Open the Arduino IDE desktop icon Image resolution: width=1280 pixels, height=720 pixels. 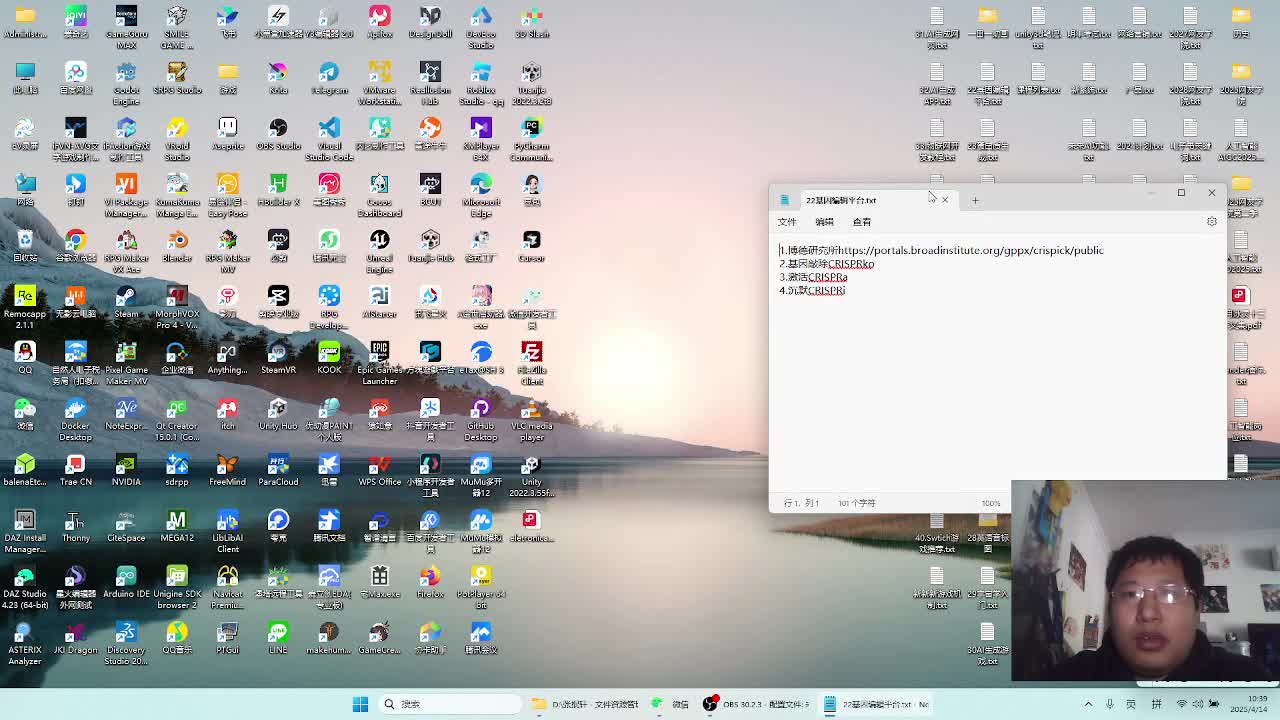pos(126,582)
